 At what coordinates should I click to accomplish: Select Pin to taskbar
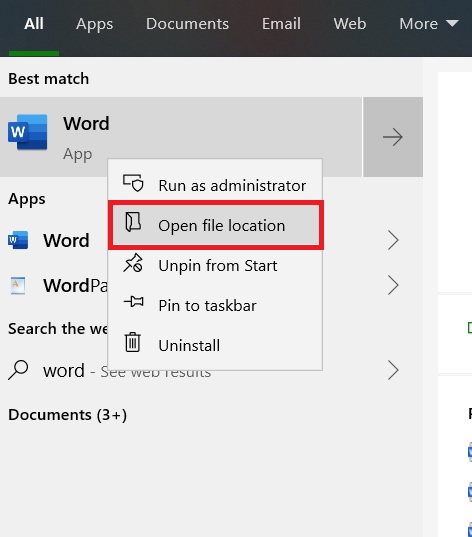point(215,305)
